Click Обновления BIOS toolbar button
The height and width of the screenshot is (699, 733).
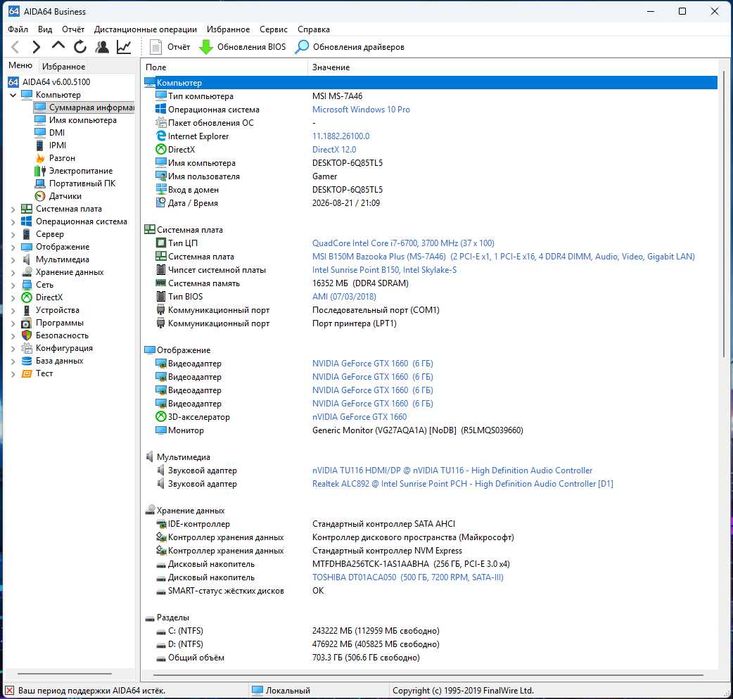point(242,47)
